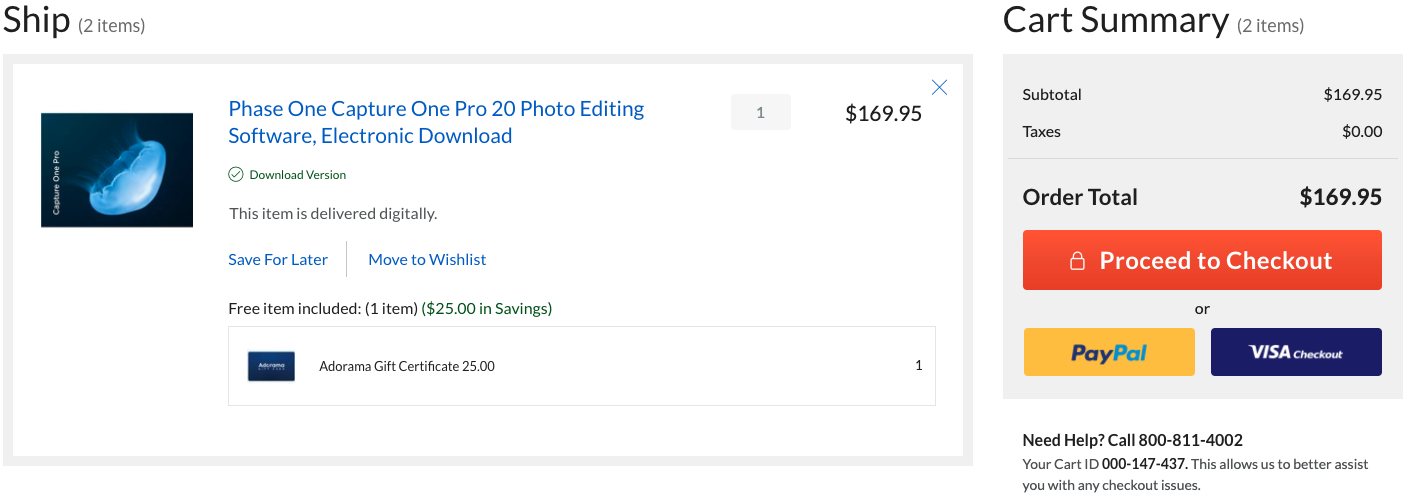Click the Download Version label text

pyautogui.click(x=298, y=175)
